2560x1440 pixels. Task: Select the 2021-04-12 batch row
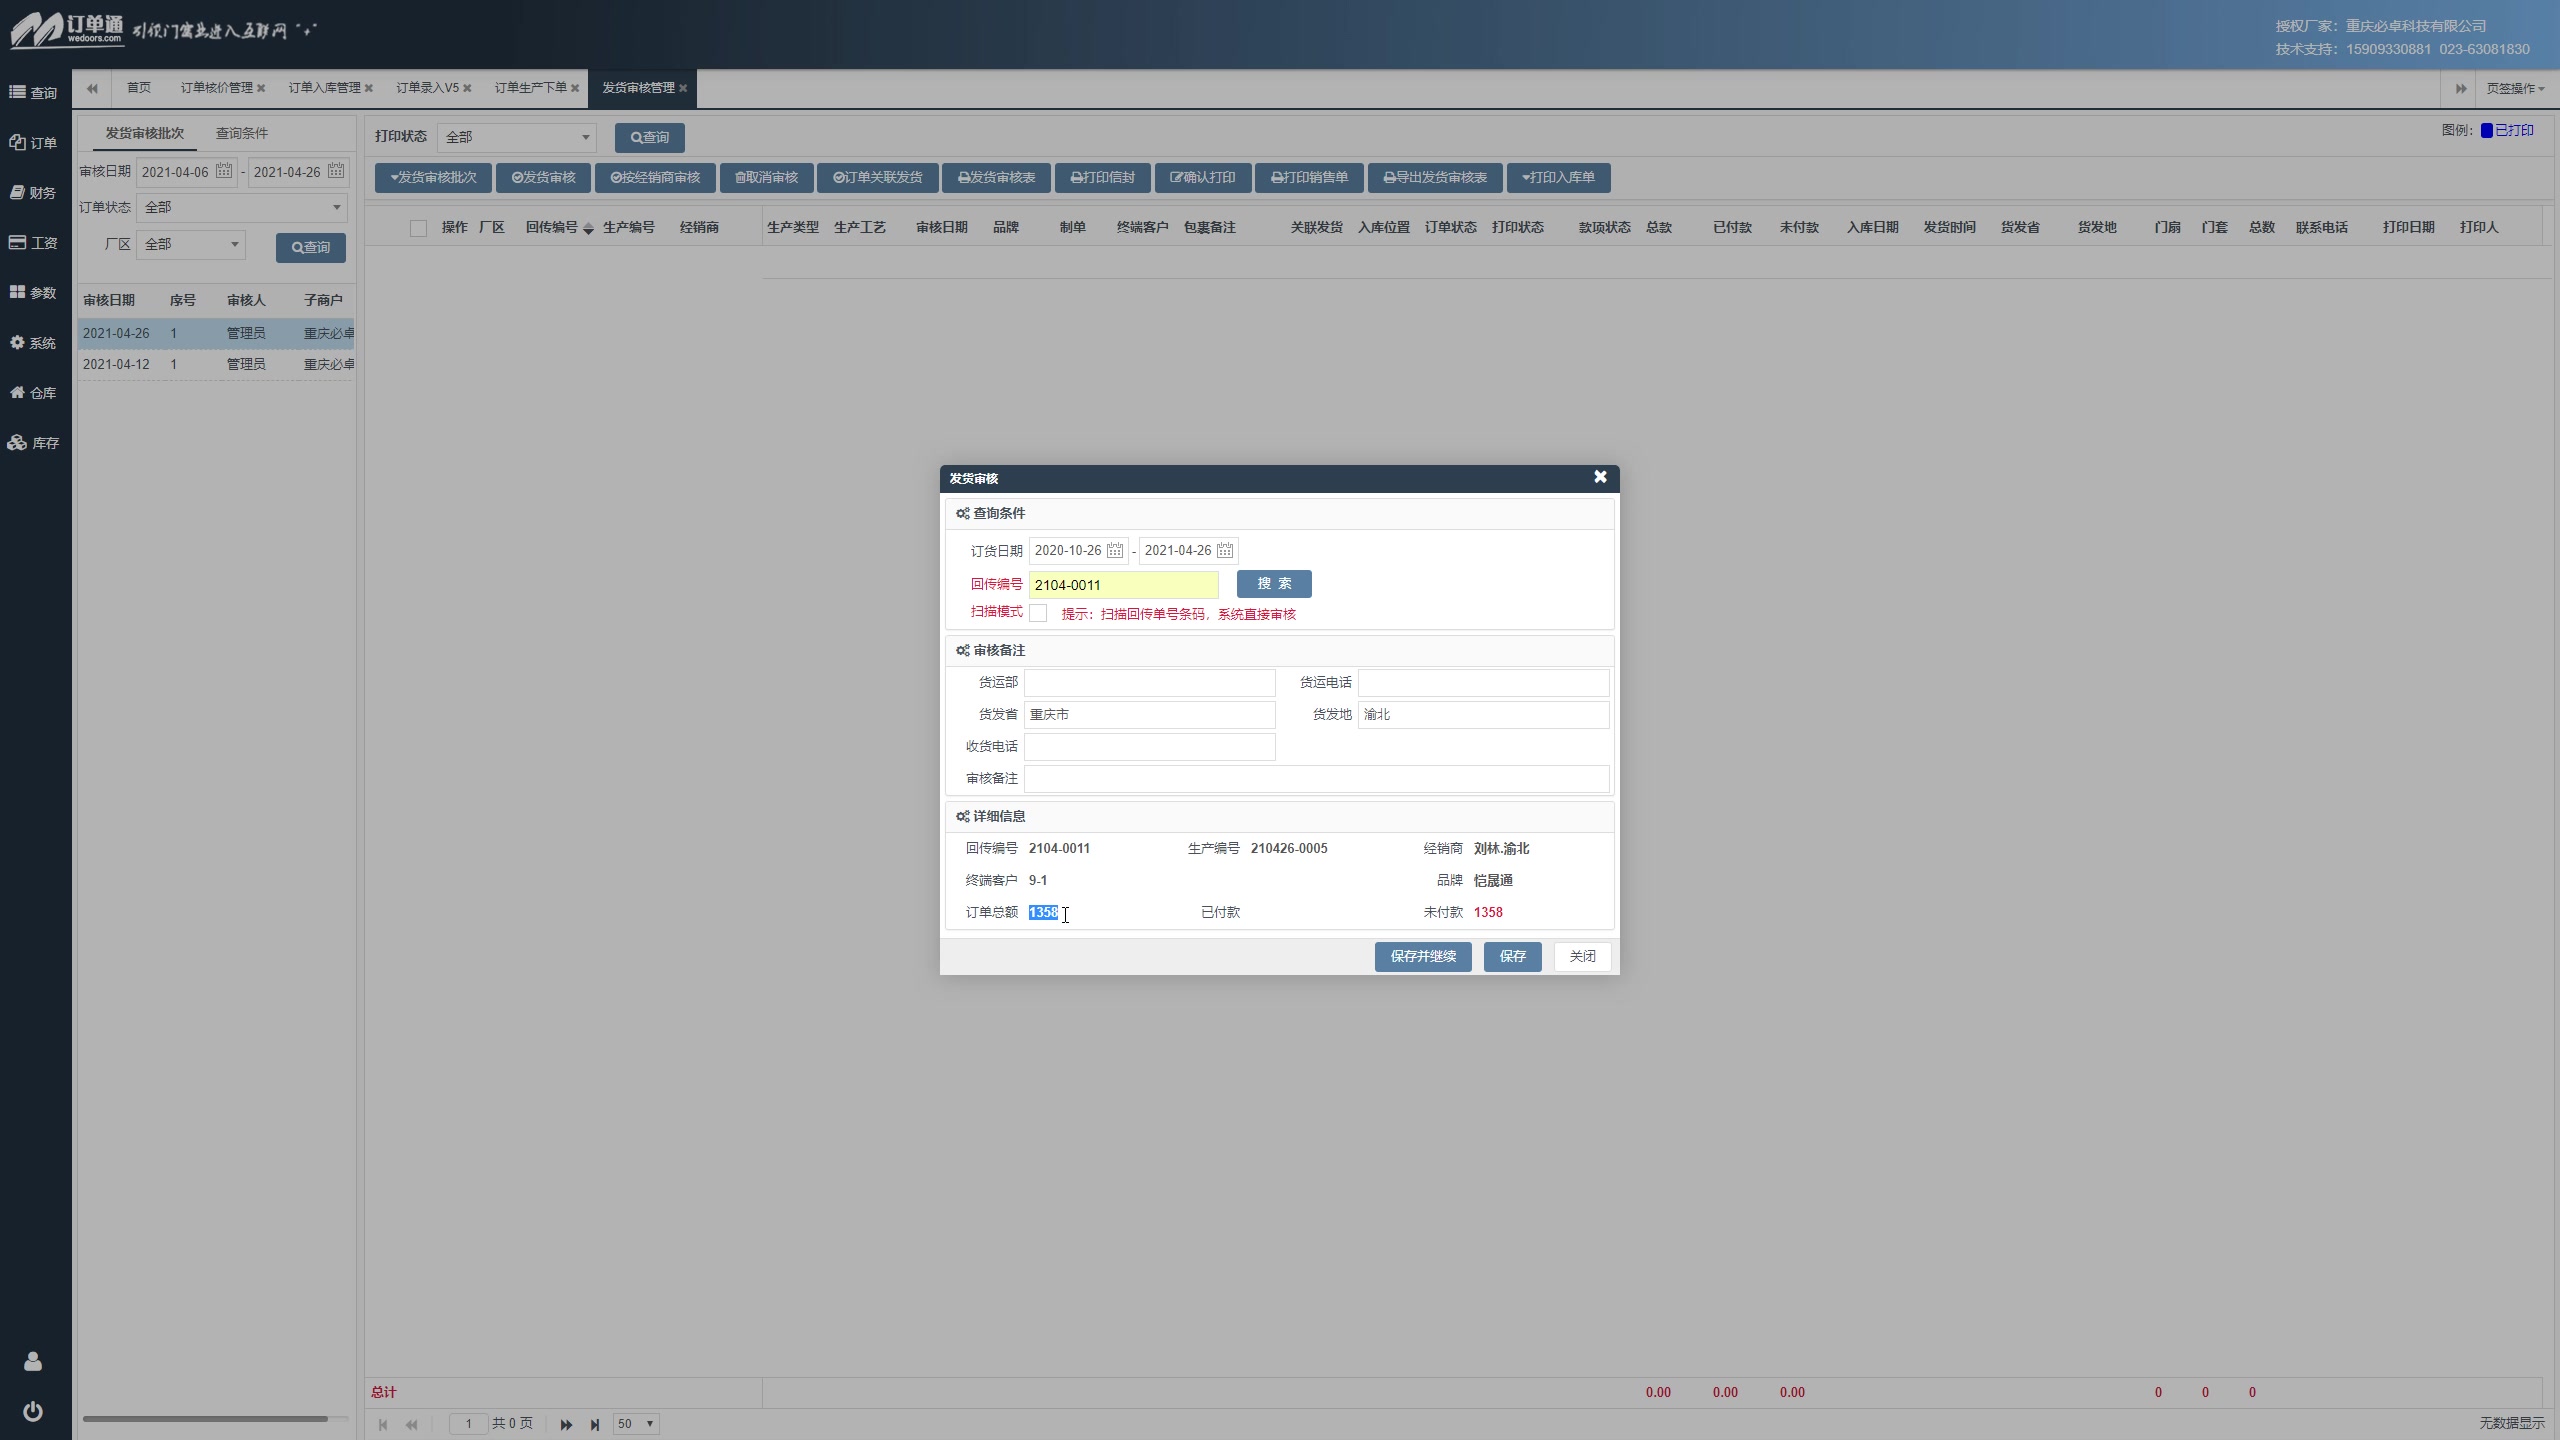[x=216, y=364]
